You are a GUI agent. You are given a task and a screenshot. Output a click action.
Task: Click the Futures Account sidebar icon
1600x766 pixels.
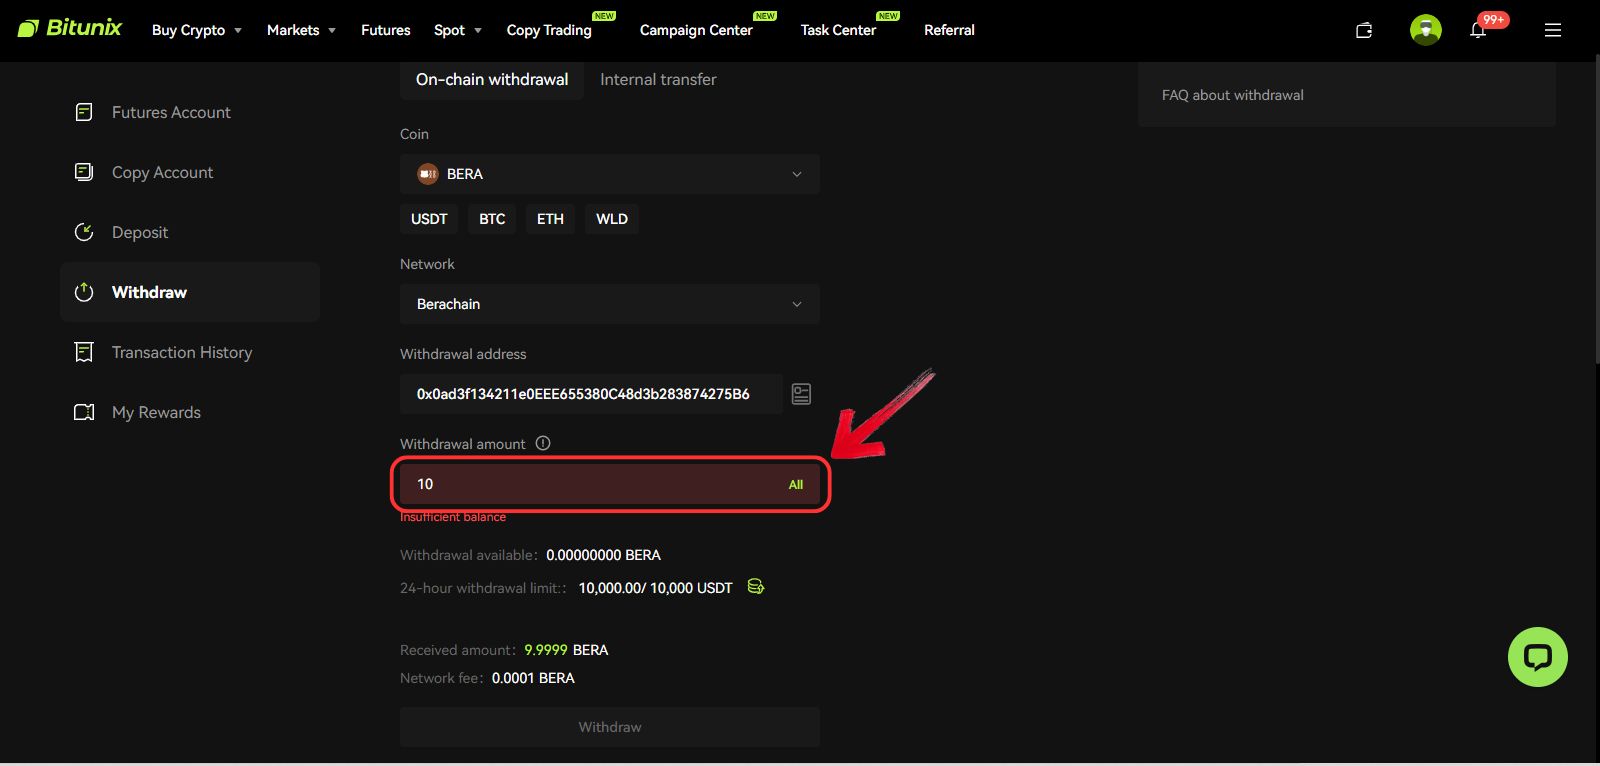[84, 112]
